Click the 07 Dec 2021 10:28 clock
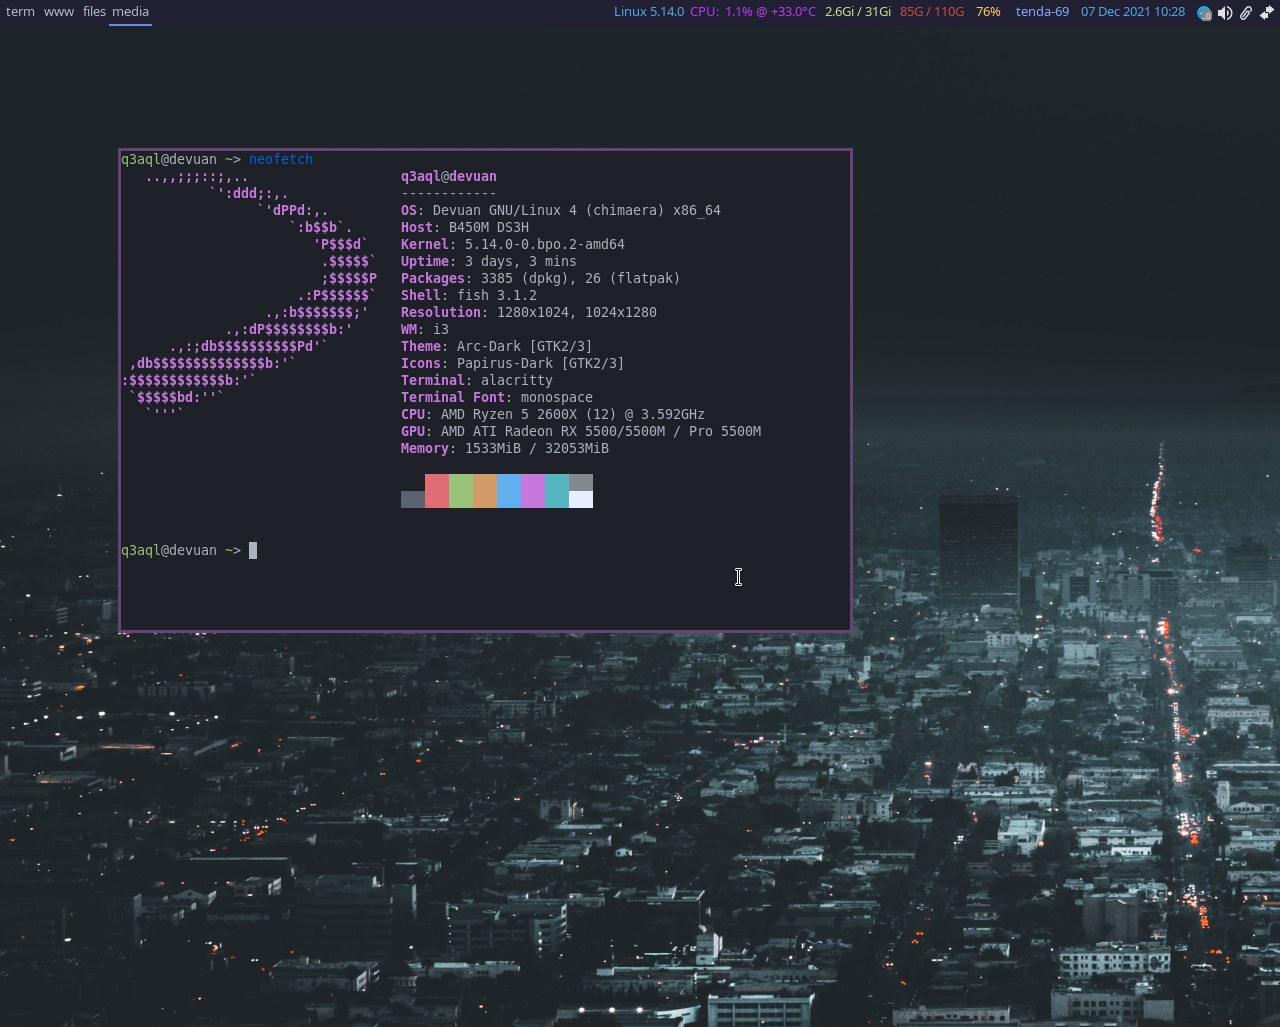 (x=1133, y=12)
